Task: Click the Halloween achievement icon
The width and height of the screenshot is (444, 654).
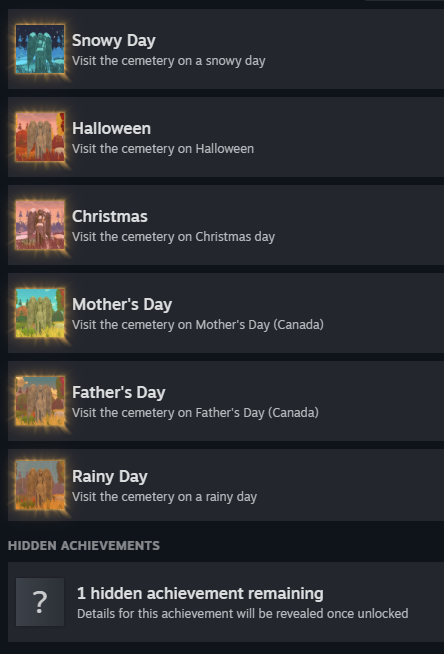Action: [x=40, y=137]
